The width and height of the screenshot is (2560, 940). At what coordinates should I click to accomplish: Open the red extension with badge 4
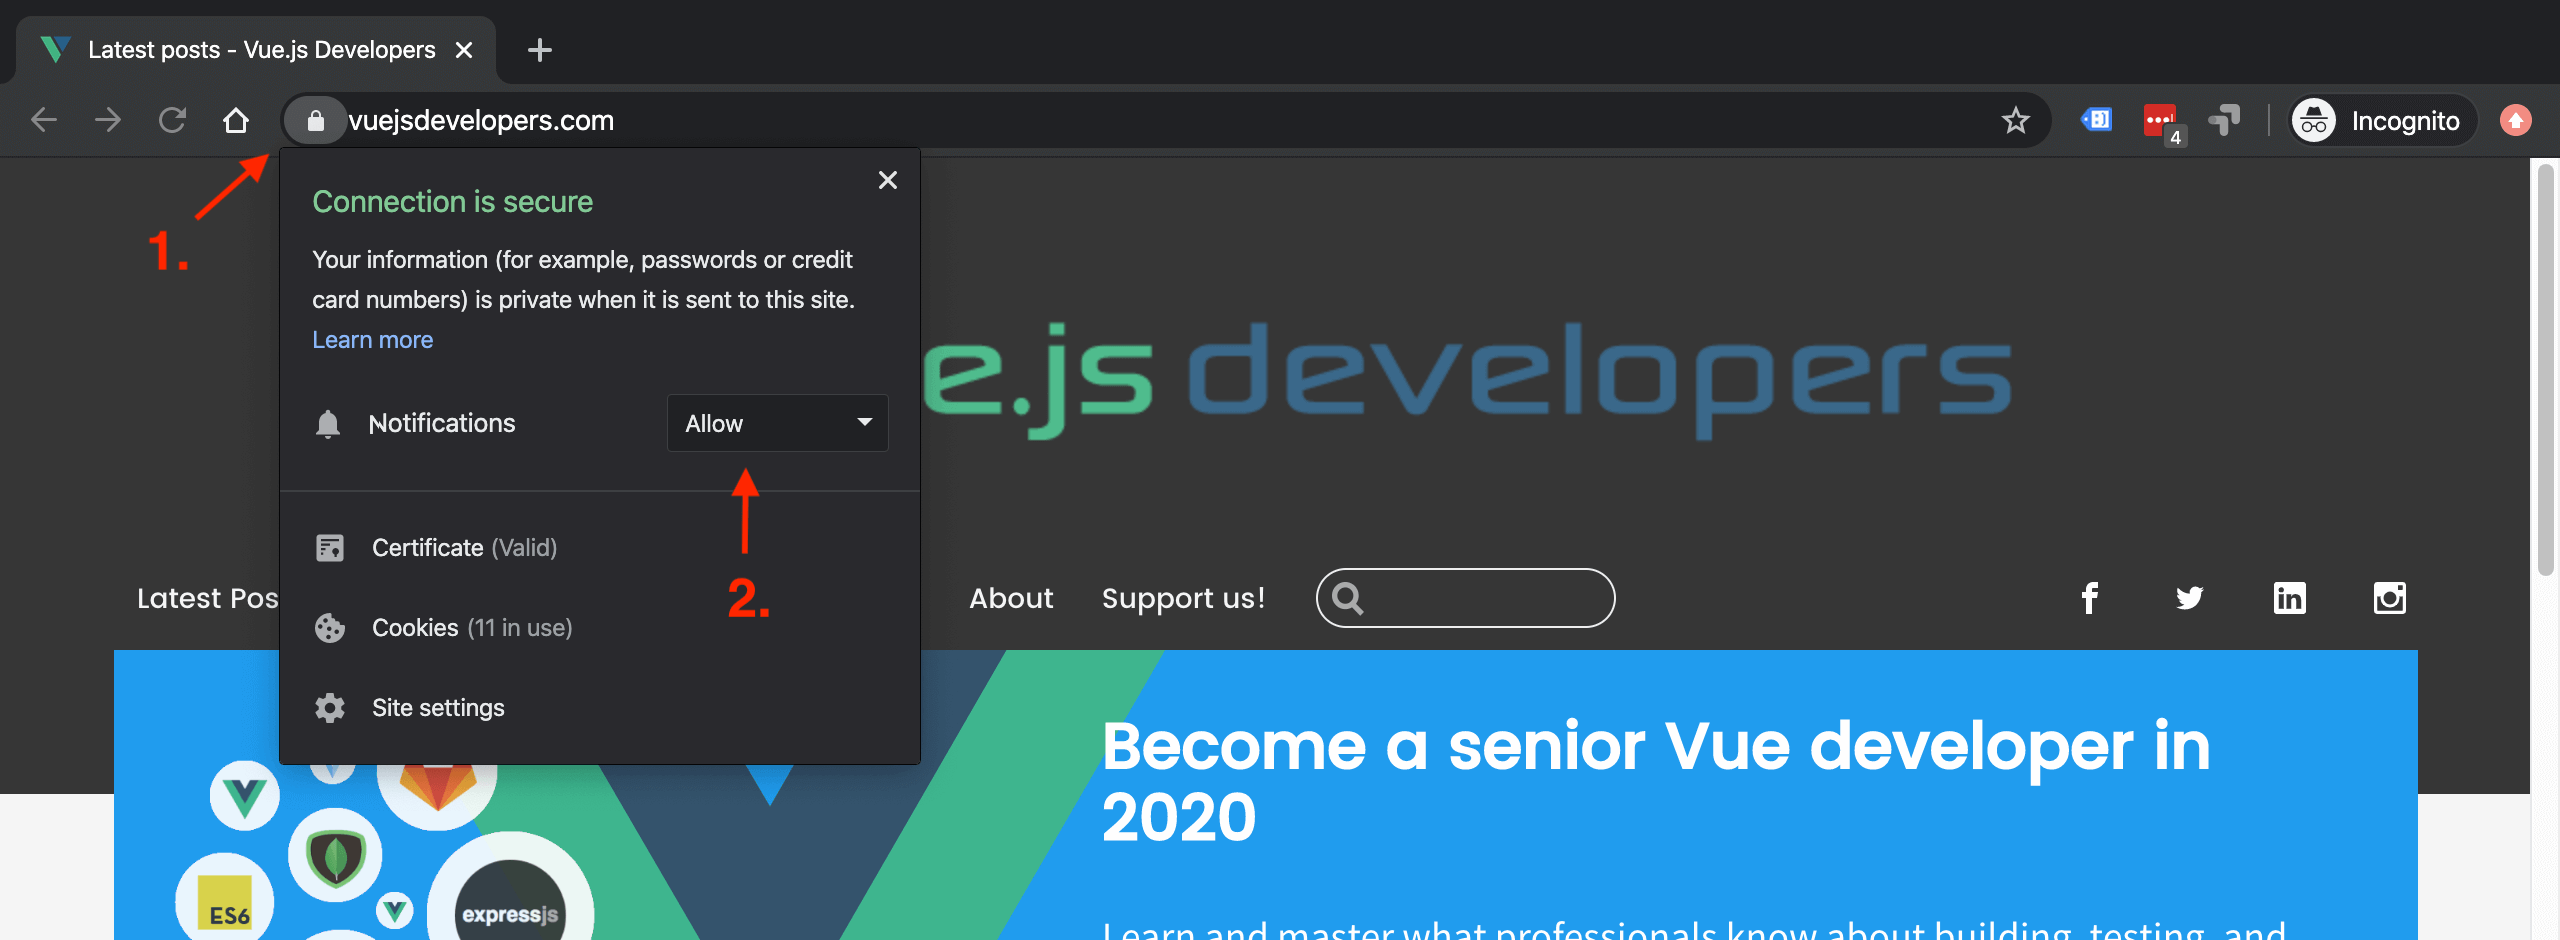(x=2164, y=123)
